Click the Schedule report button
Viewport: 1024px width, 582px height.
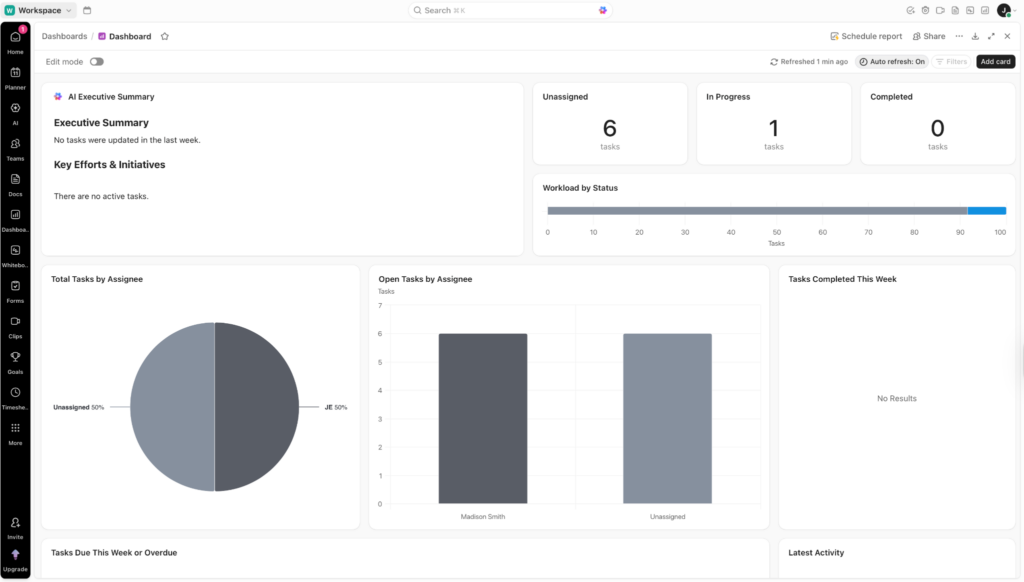(866, 36)
